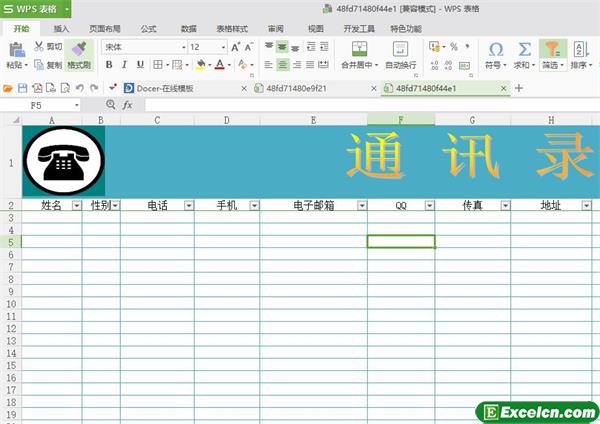Switch to Docer-在线模板 document tab
Viewport: 600px width, 424px height.
click(165, 88)
